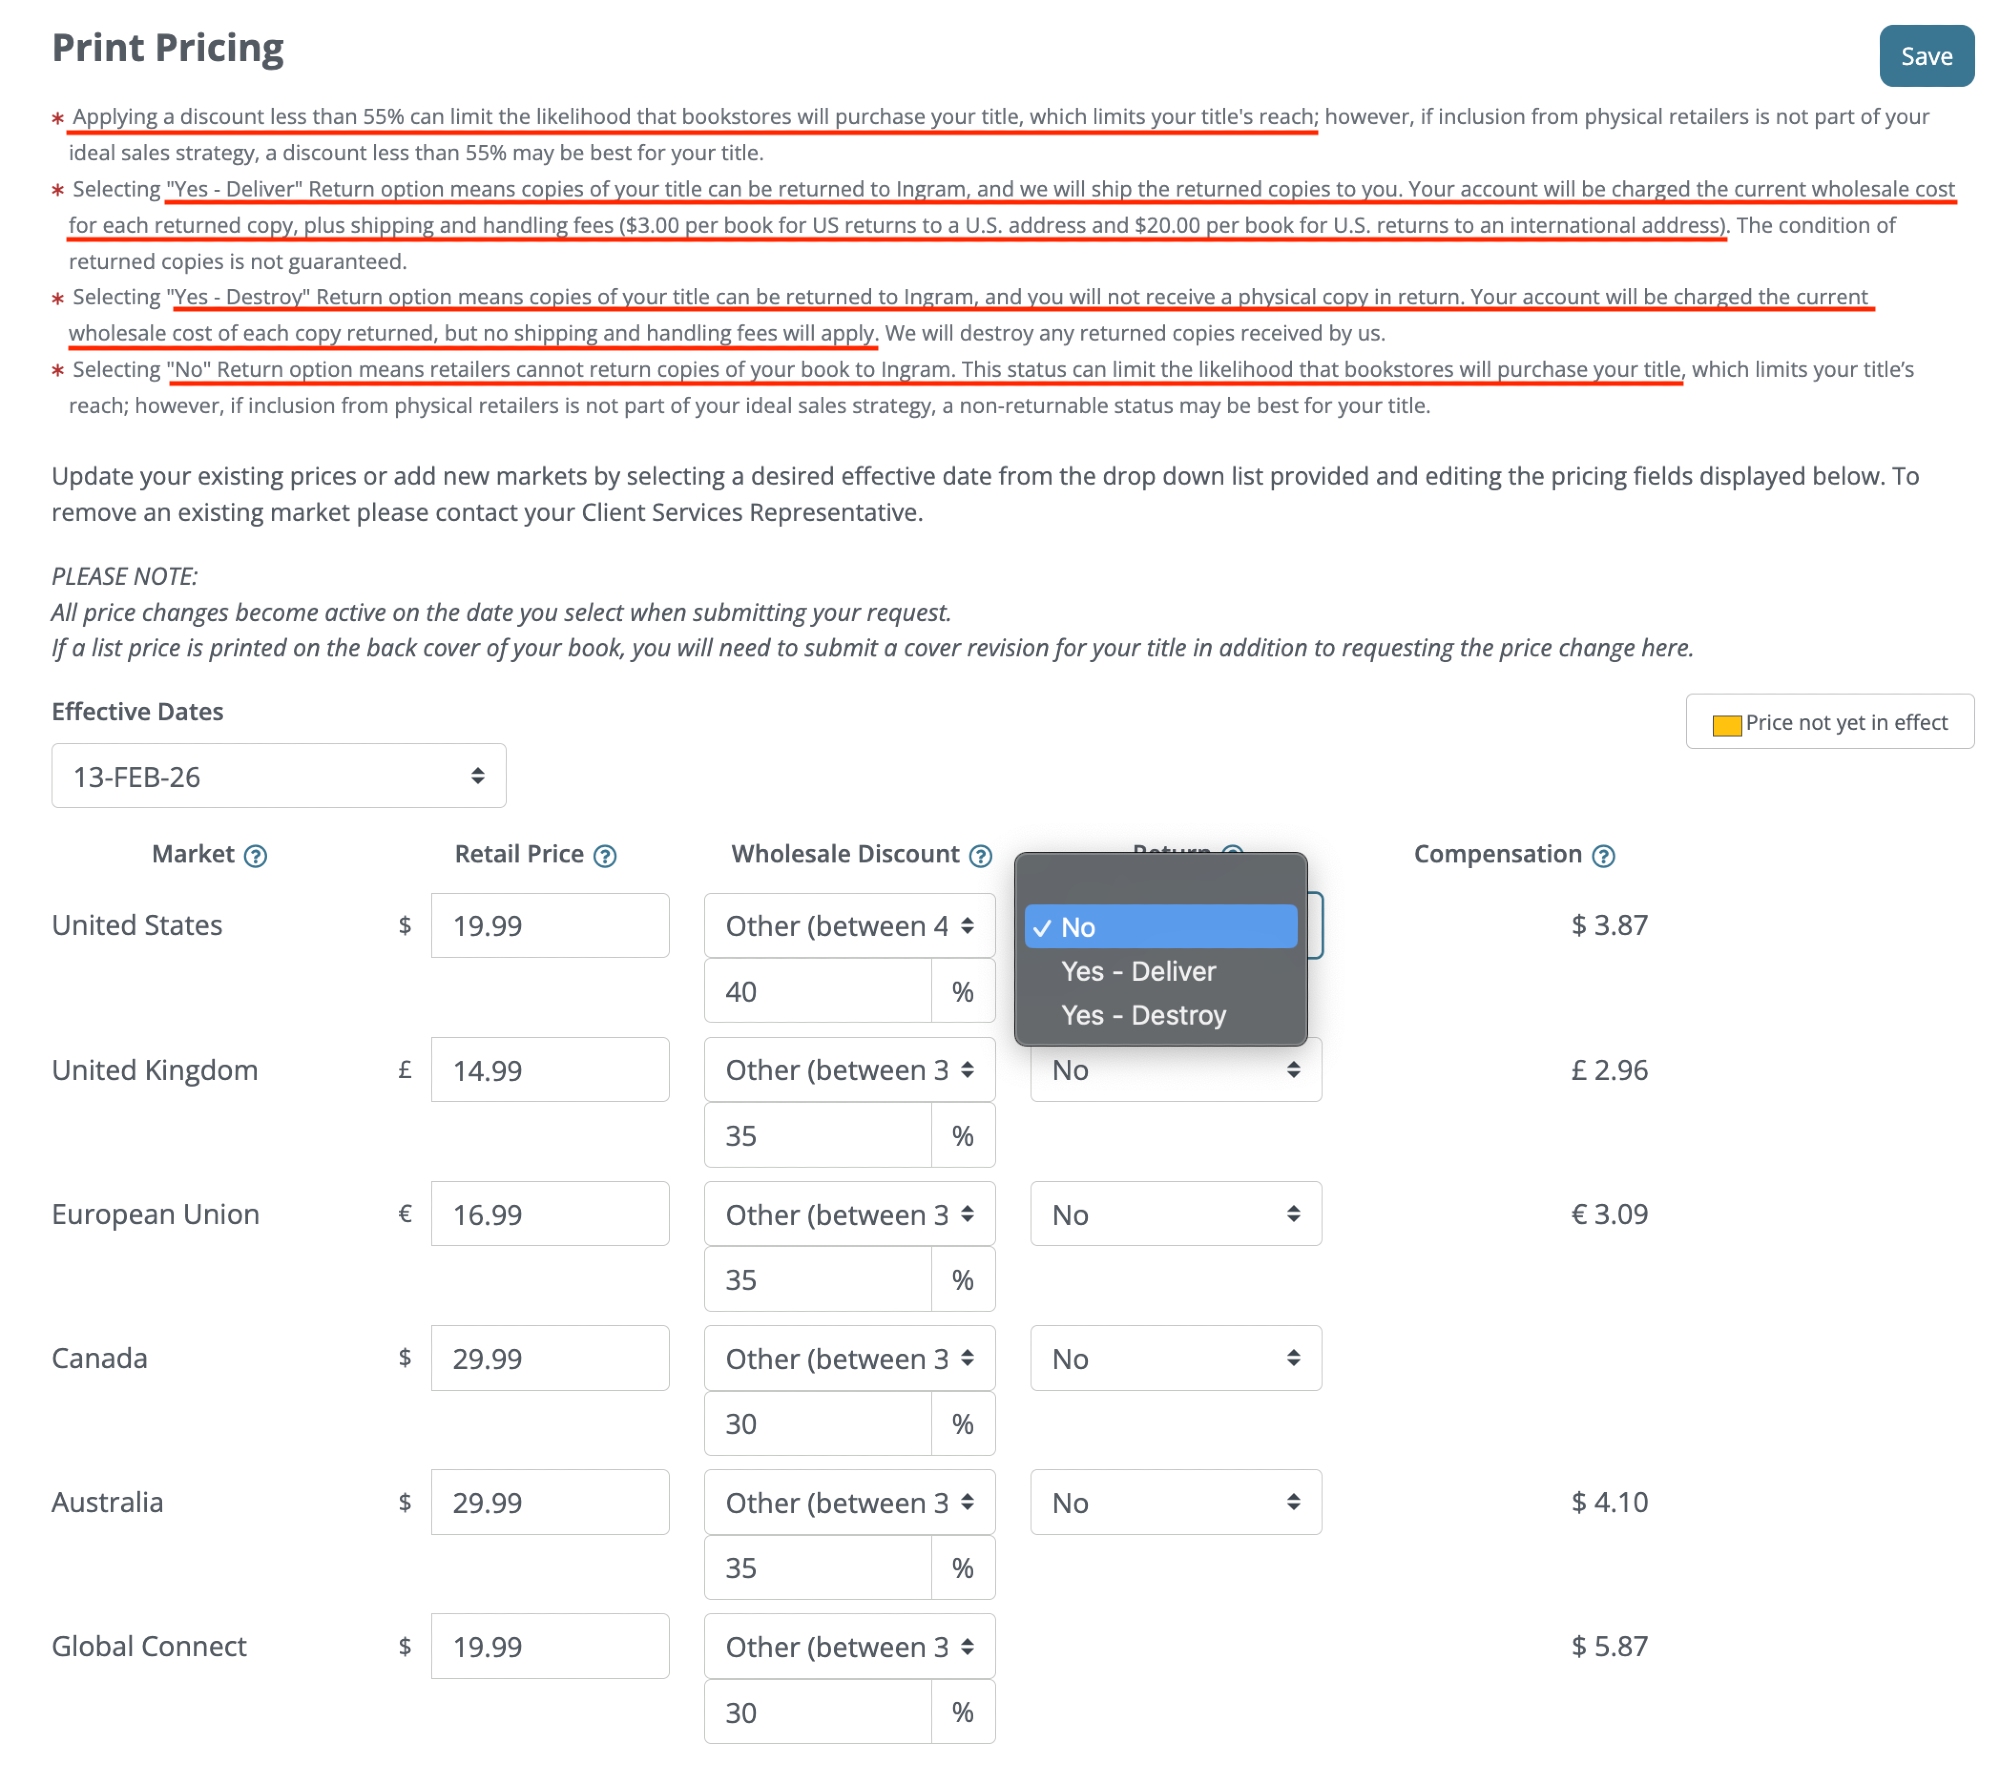Click United Kingdom discount percent field
The width and height of the screenshot is (2000, 1784).
(817, 1136)
